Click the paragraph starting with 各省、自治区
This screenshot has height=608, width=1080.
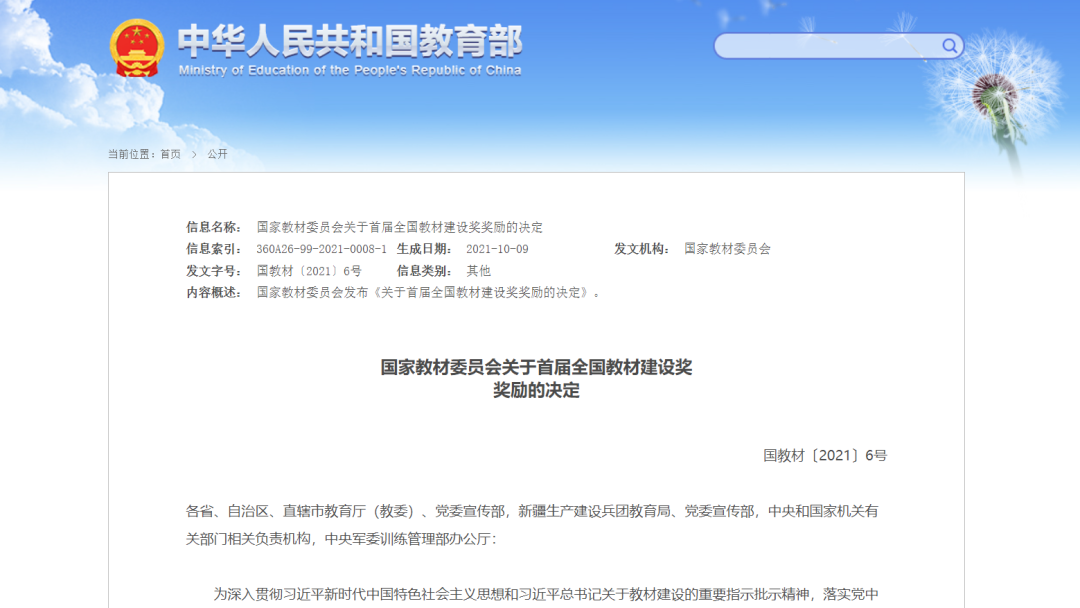coord(531,524)
